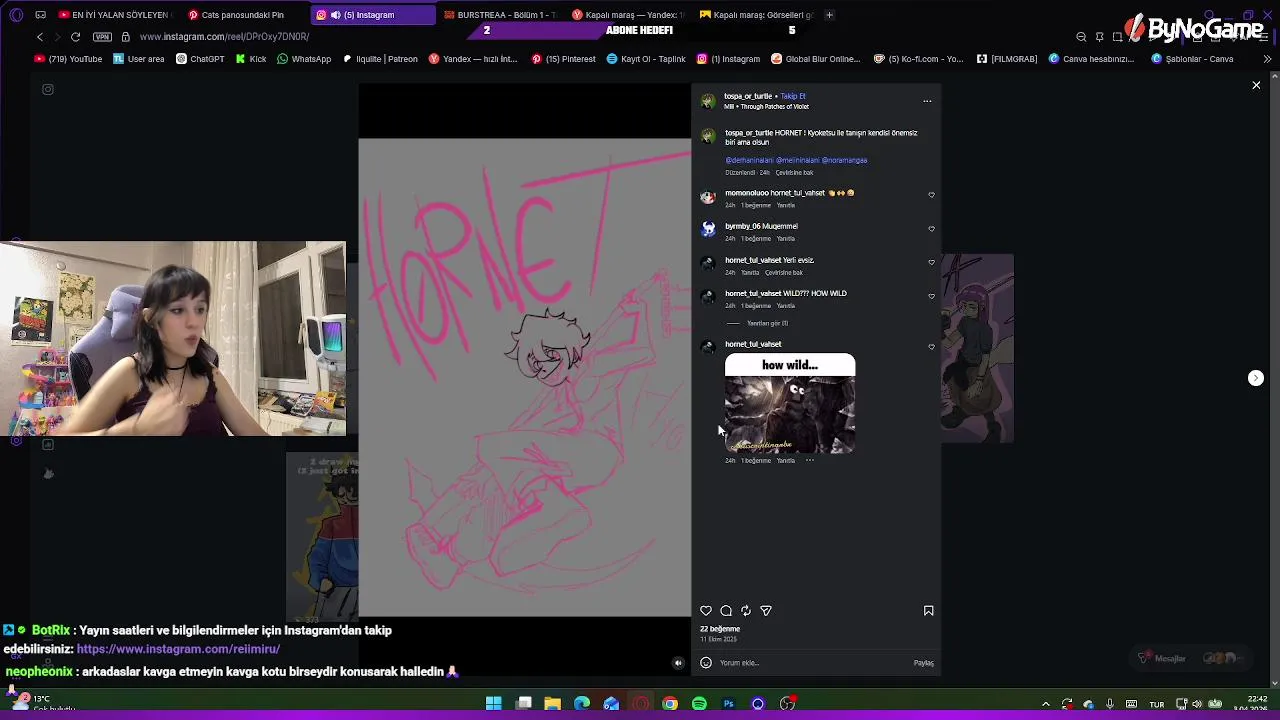The image size is (1280, 720).
Task: Switch to 'EN İYİ YALAN SÖYLEYEN' tab
Action: 113,15
